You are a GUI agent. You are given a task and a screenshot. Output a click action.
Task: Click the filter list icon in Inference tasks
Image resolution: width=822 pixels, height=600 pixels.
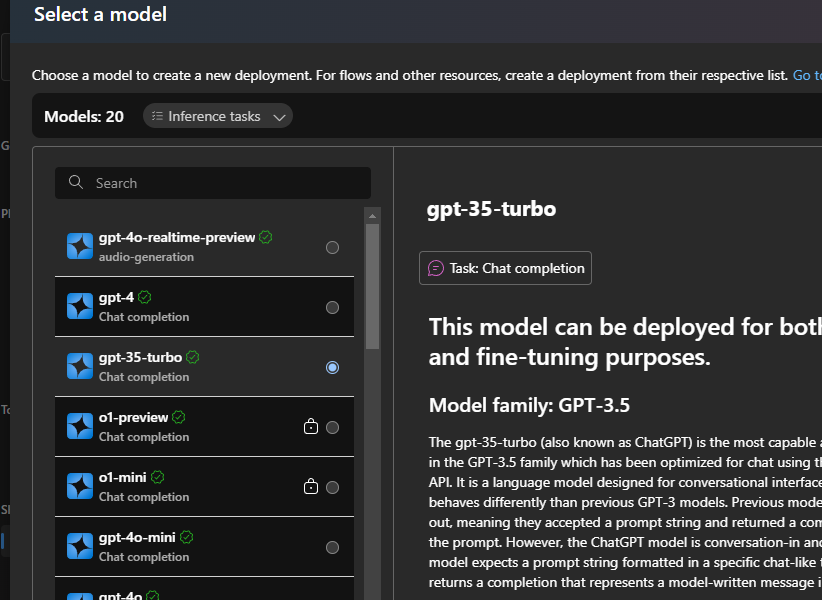click(x=157, y=116)
